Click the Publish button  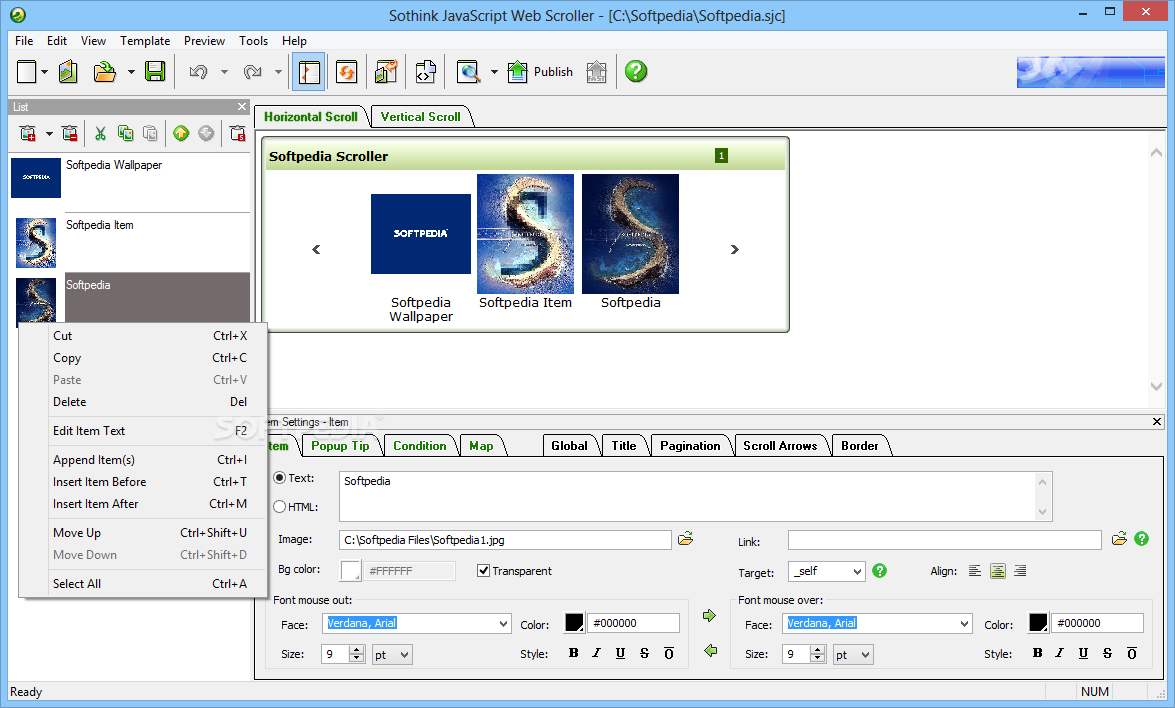pyautogui.click(x=540, y=72)
